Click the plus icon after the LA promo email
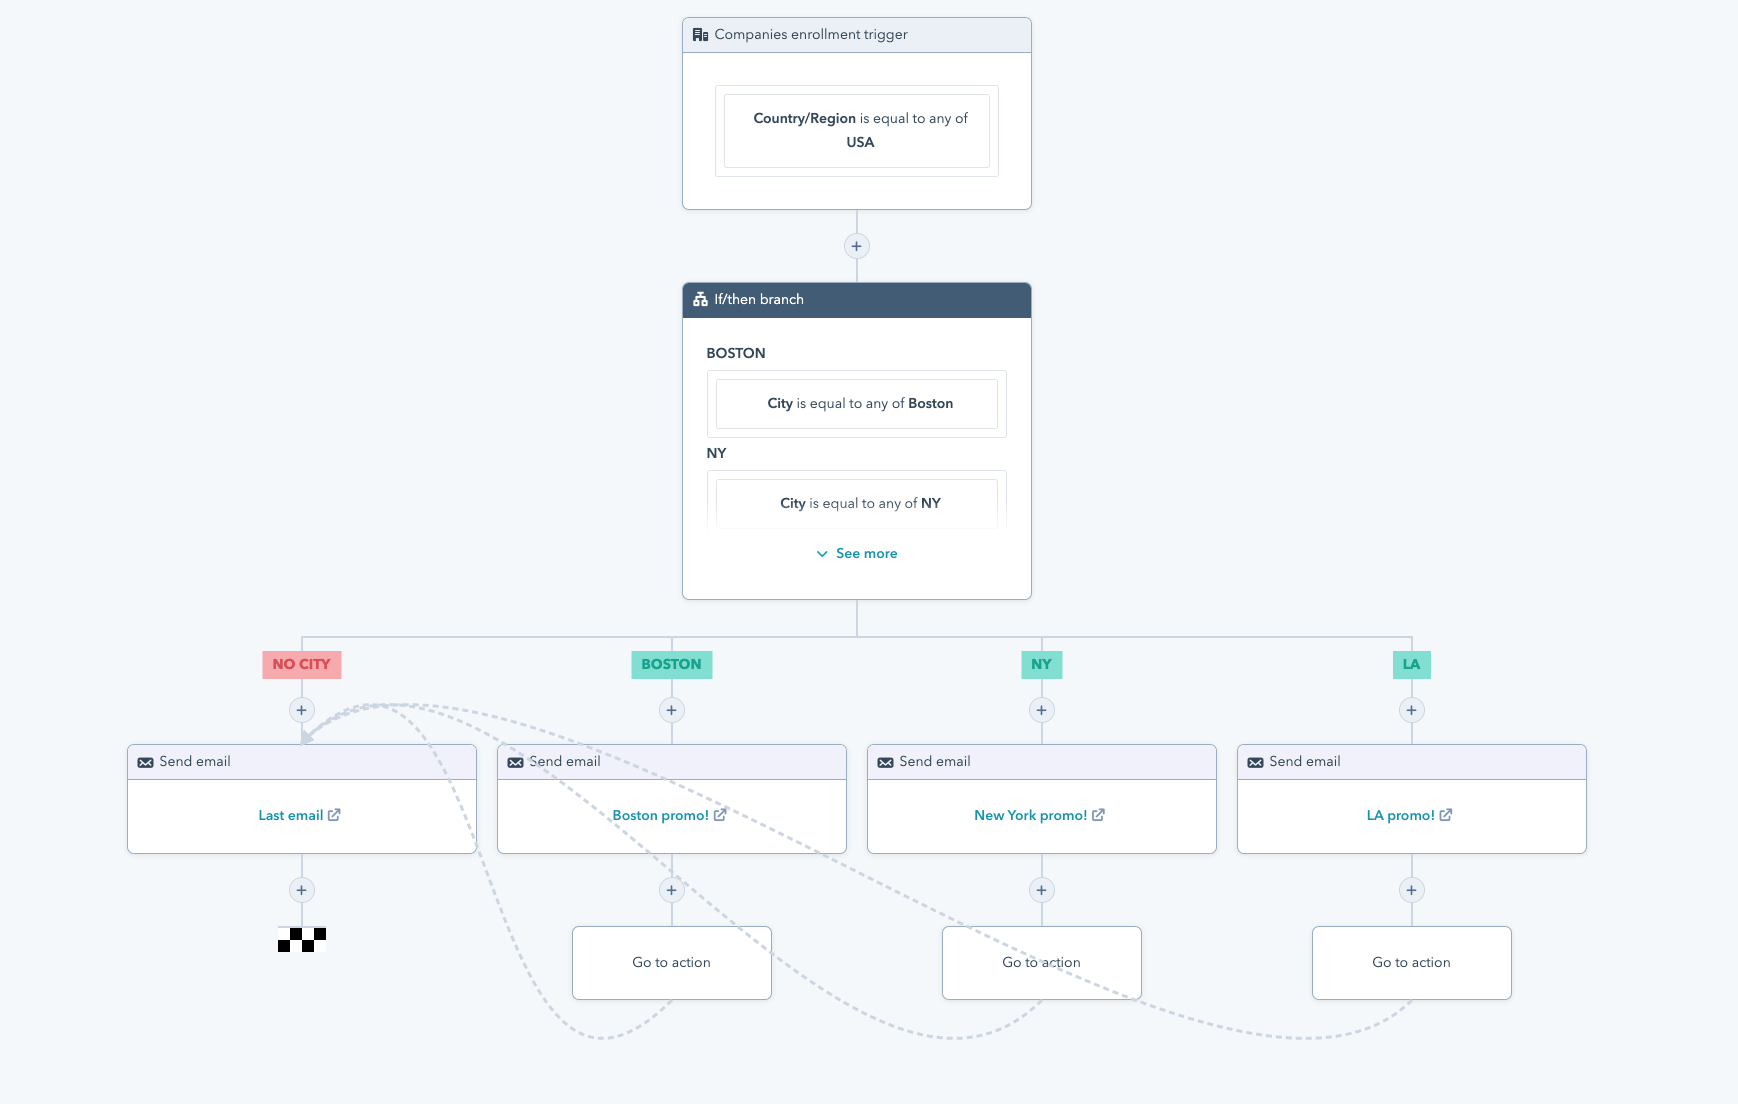This screenshot has width=1738, height=1104. click(1411, 889)
